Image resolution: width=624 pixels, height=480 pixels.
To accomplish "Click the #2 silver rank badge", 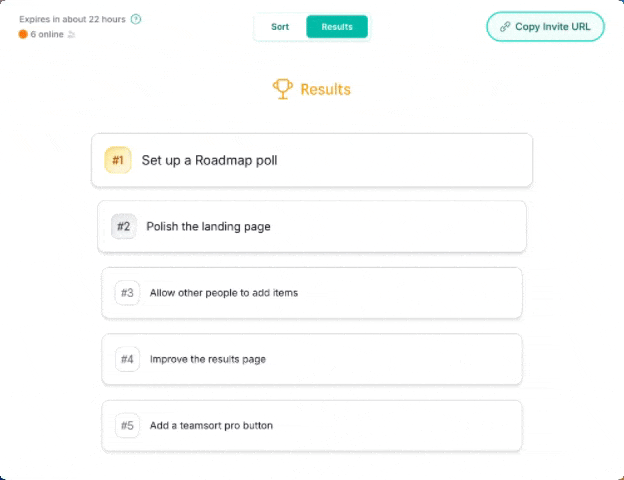I will [x=123, y=226].
